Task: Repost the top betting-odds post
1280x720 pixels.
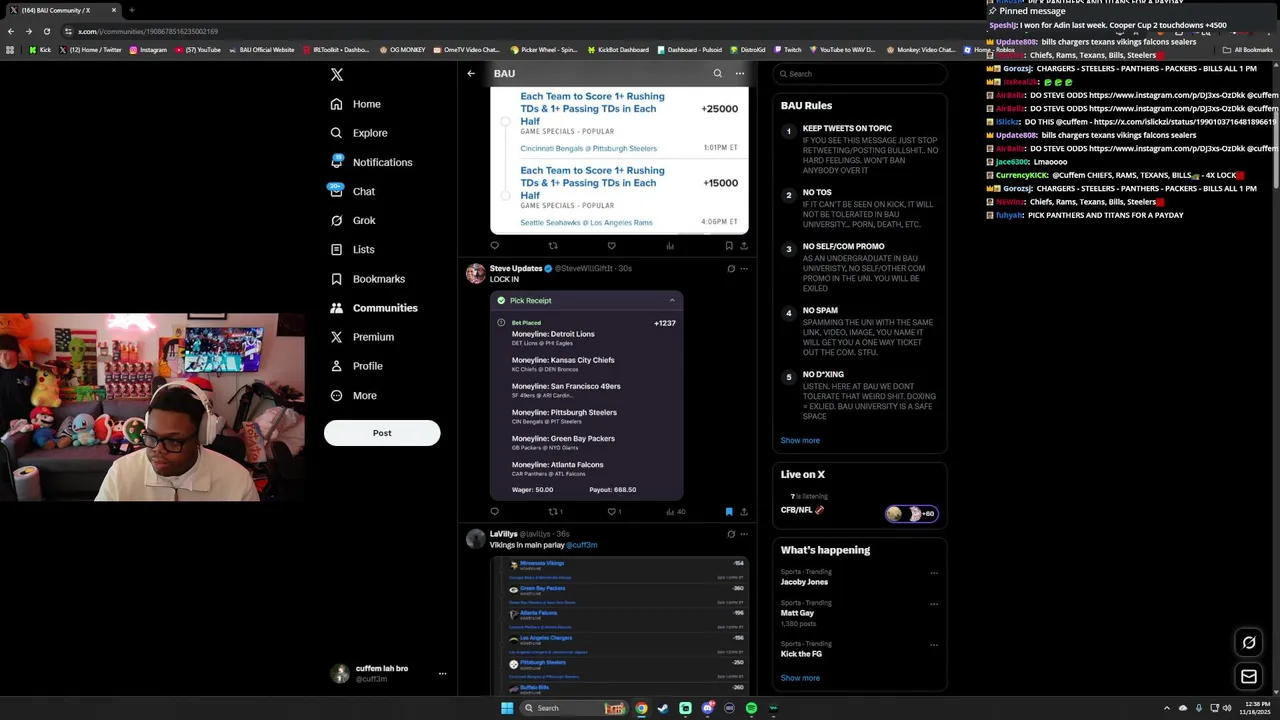Action: point(553,246)
